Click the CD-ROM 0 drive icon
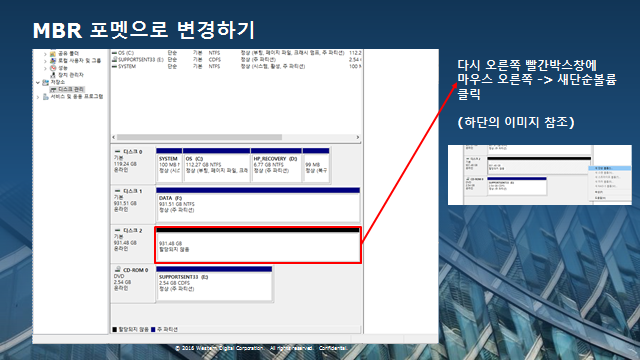This screenshot has width=640, height=360. [x=118, y=269]
